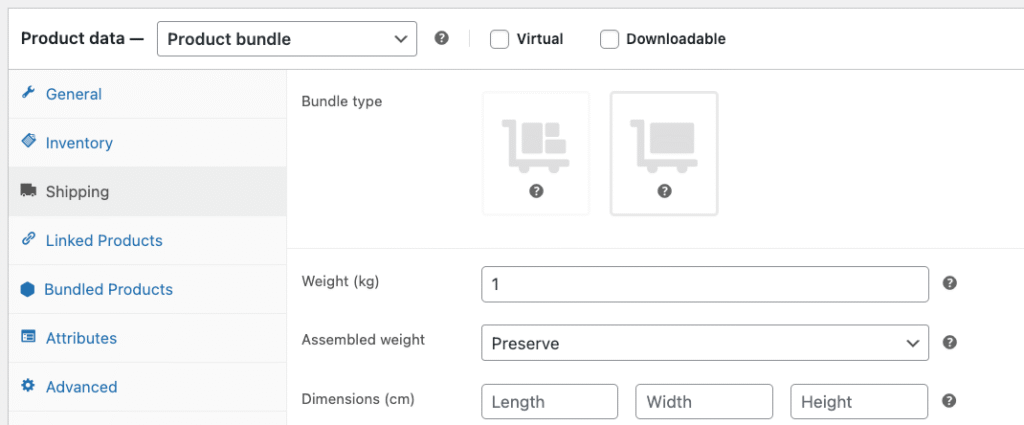Click the help icon under unassembled bundle type
Image resolution: width=1024 pixels, height=425 pixels.
(536, 191)
